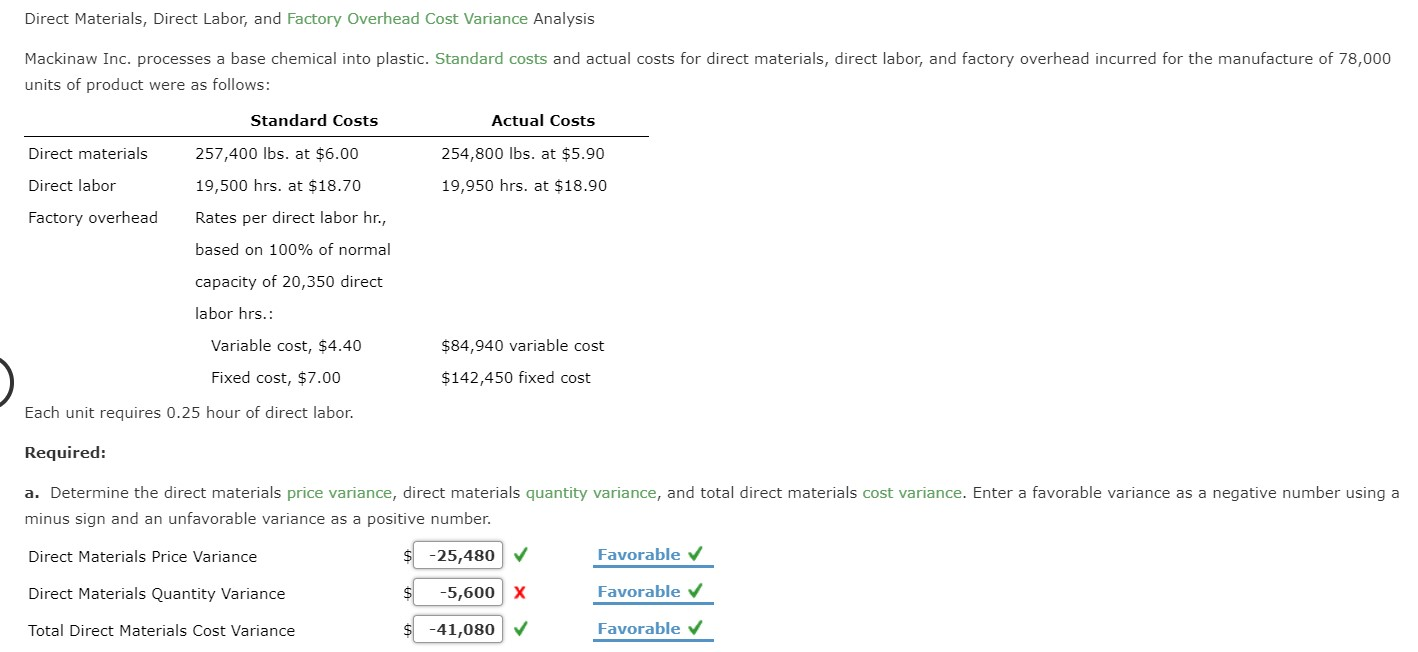
Task: Select the -41,080 input field
Action: click(x=457, y=629)
